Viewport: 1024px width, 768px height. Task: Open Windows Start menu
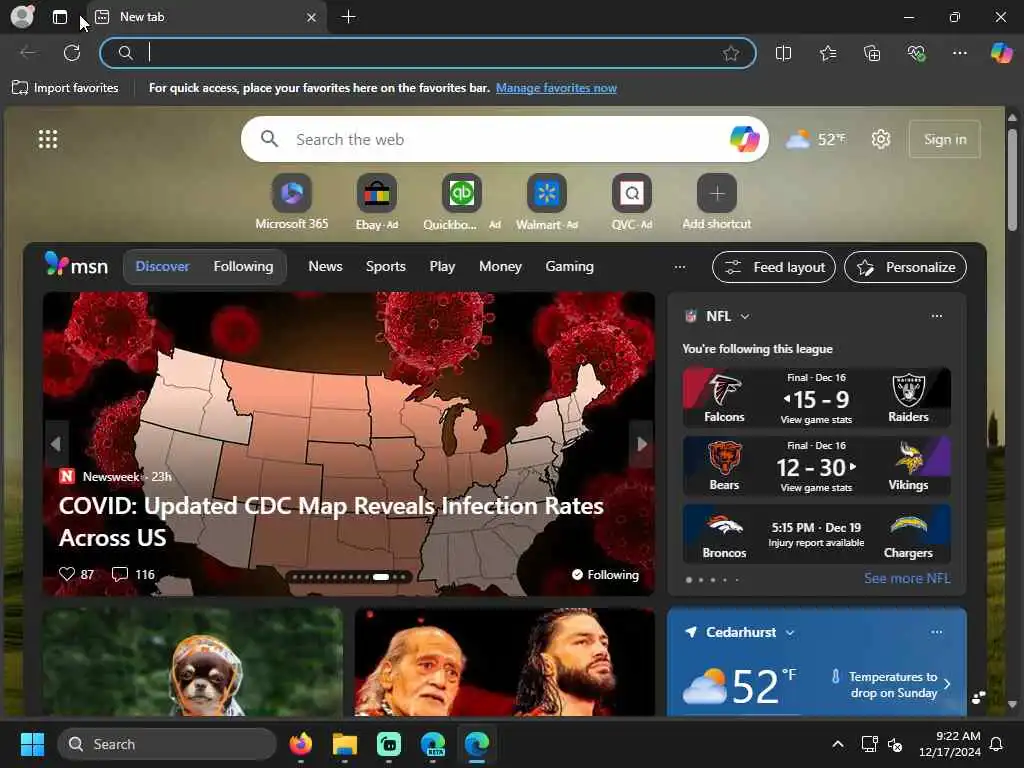pyautogui.click(x=32, y=744)
